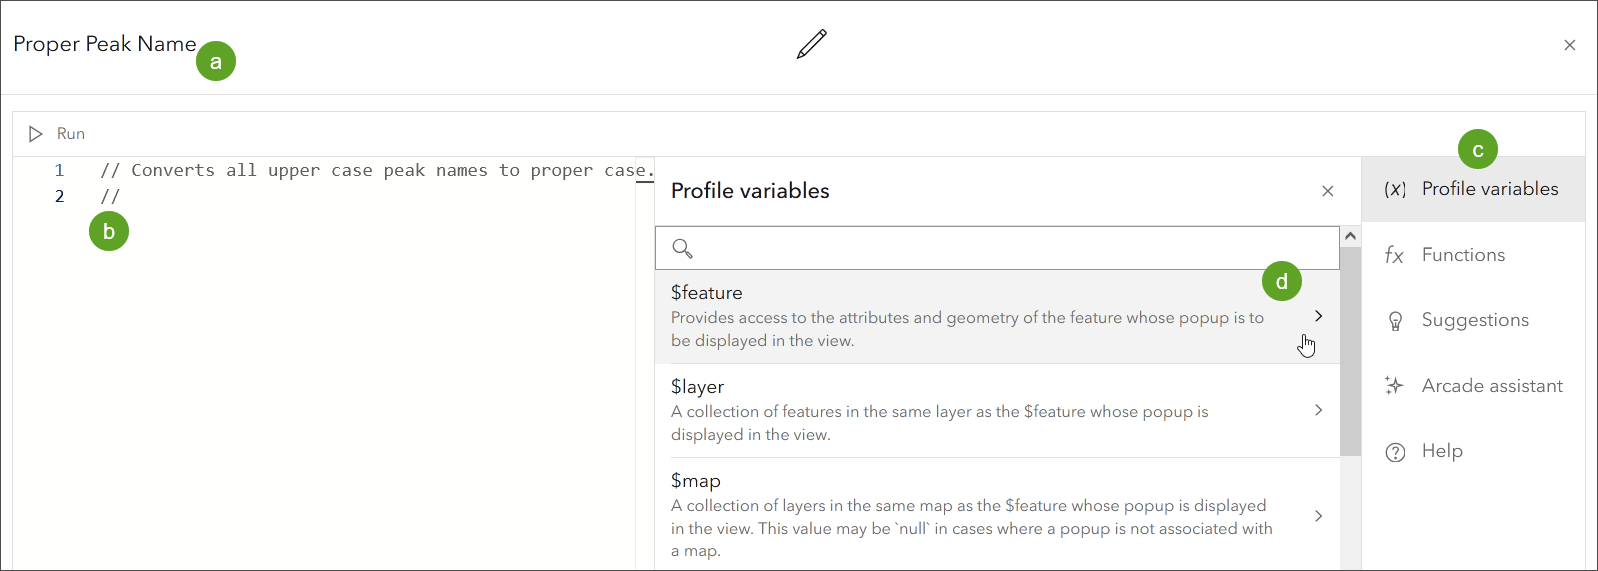
Task: Place cursor on code line 2
Action: click(x=300, y=197)
